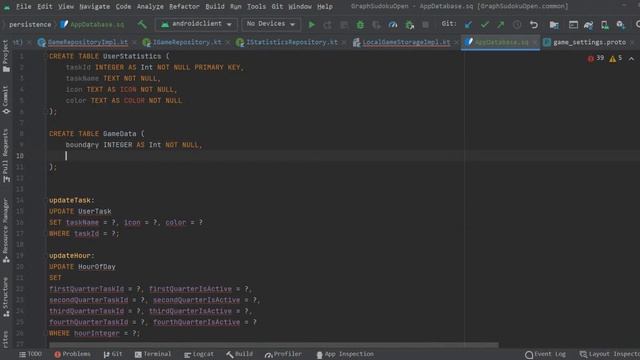The image size is (640, 360).
Task: Expand the inspections widget chevron
Action: pyautogui.click(x=631, y=59)
